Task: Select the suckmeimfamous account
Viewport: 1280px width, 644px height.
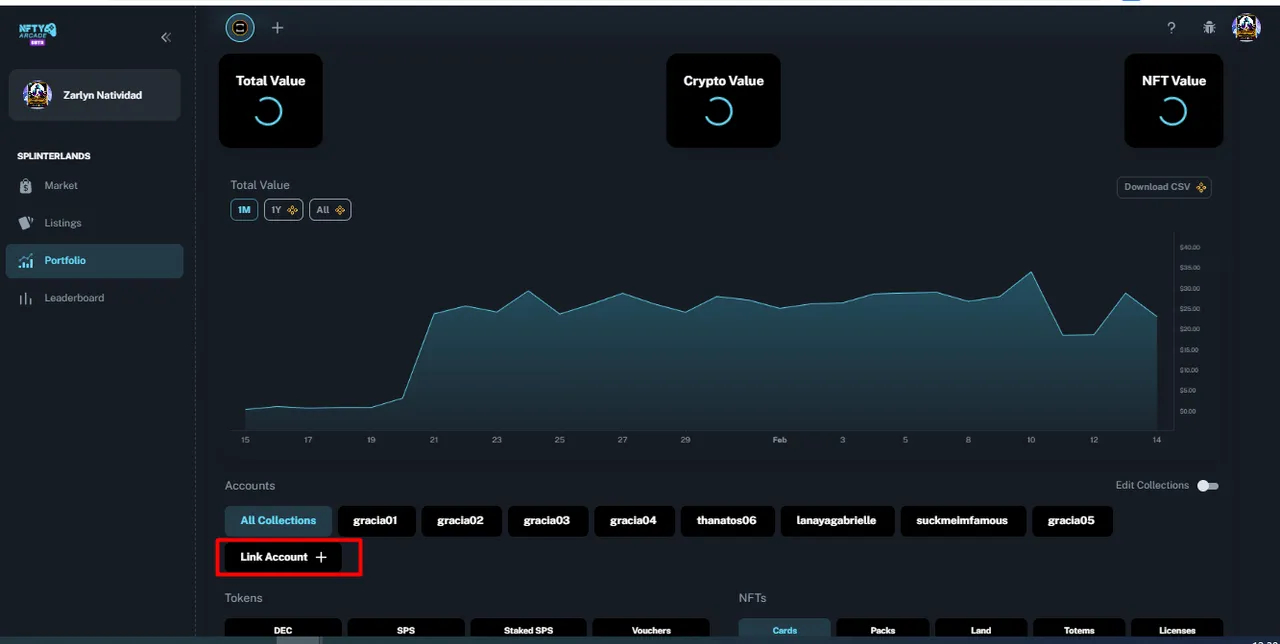Action: [962, 521]
